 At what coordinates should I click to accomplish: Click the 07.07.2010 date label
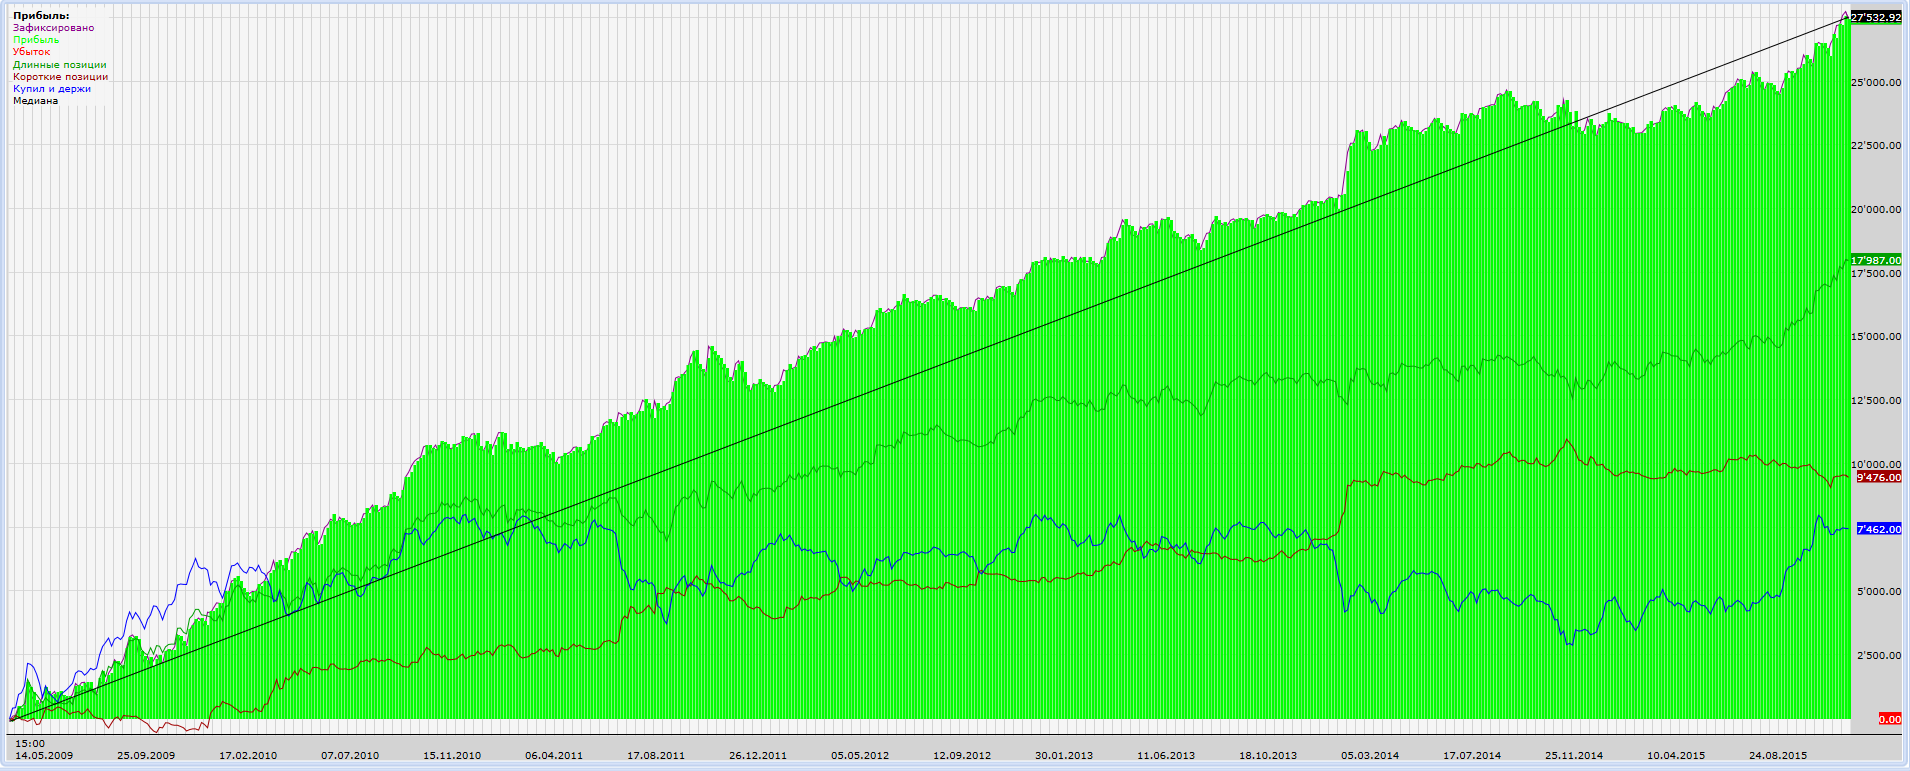[350, 756]
